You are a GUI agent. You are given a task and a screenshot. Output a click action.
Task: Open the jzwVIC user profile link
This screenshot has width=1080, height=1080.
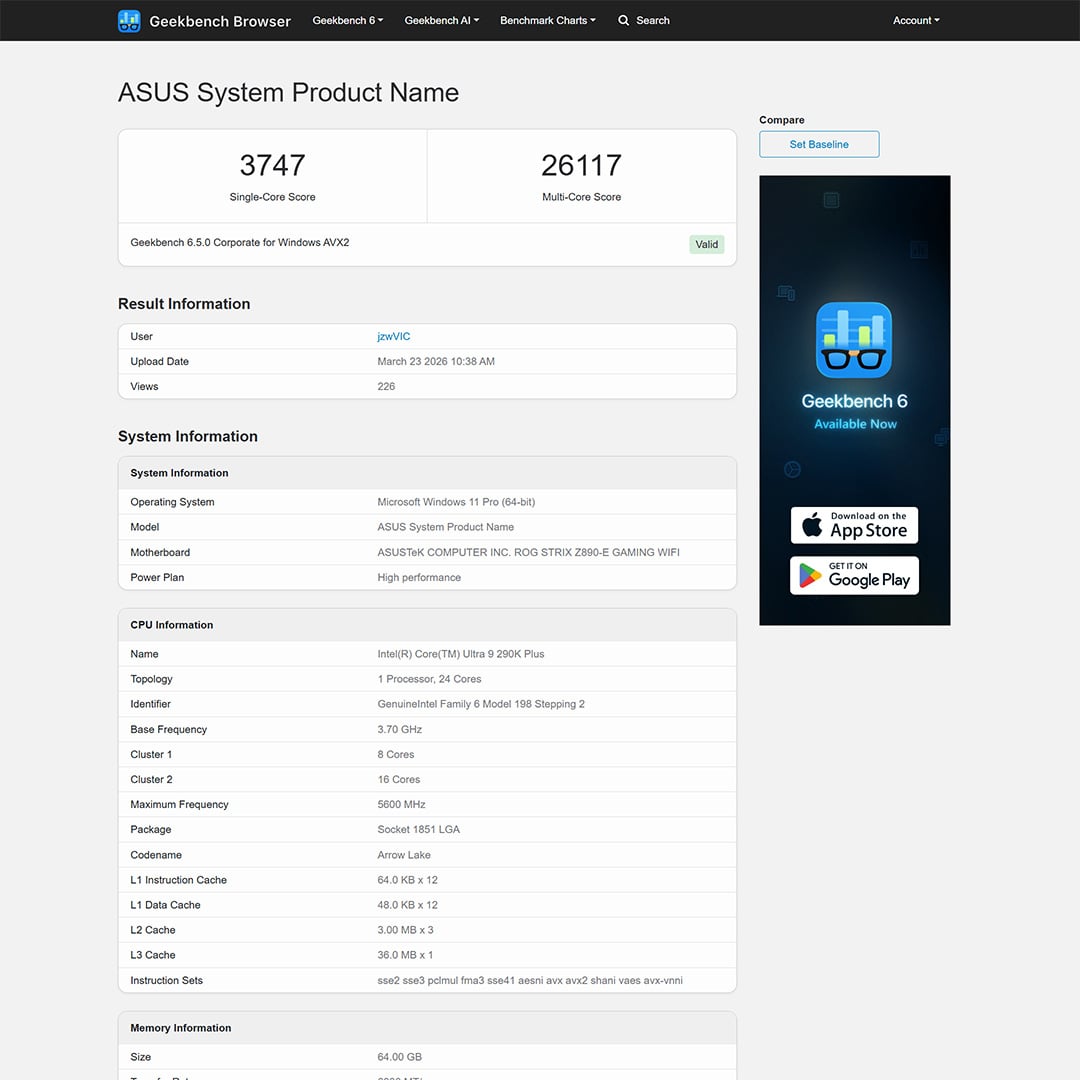[x=392, y=336]
